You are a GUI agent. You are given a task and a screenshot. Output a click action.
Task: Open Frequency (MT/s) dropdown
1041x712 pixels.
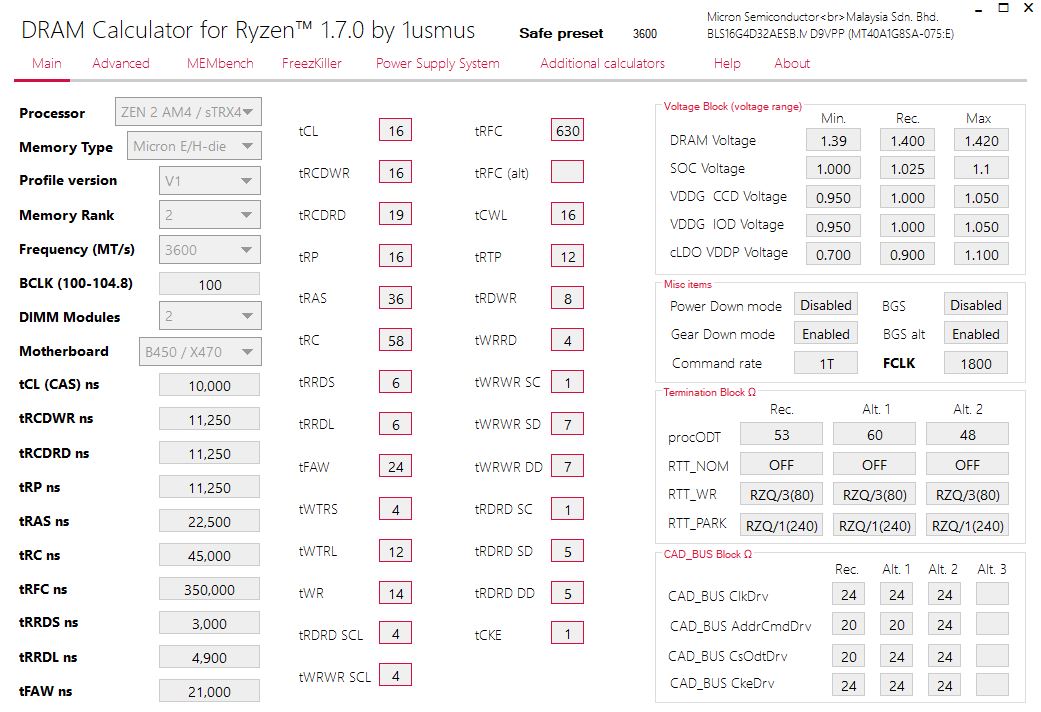210,250
